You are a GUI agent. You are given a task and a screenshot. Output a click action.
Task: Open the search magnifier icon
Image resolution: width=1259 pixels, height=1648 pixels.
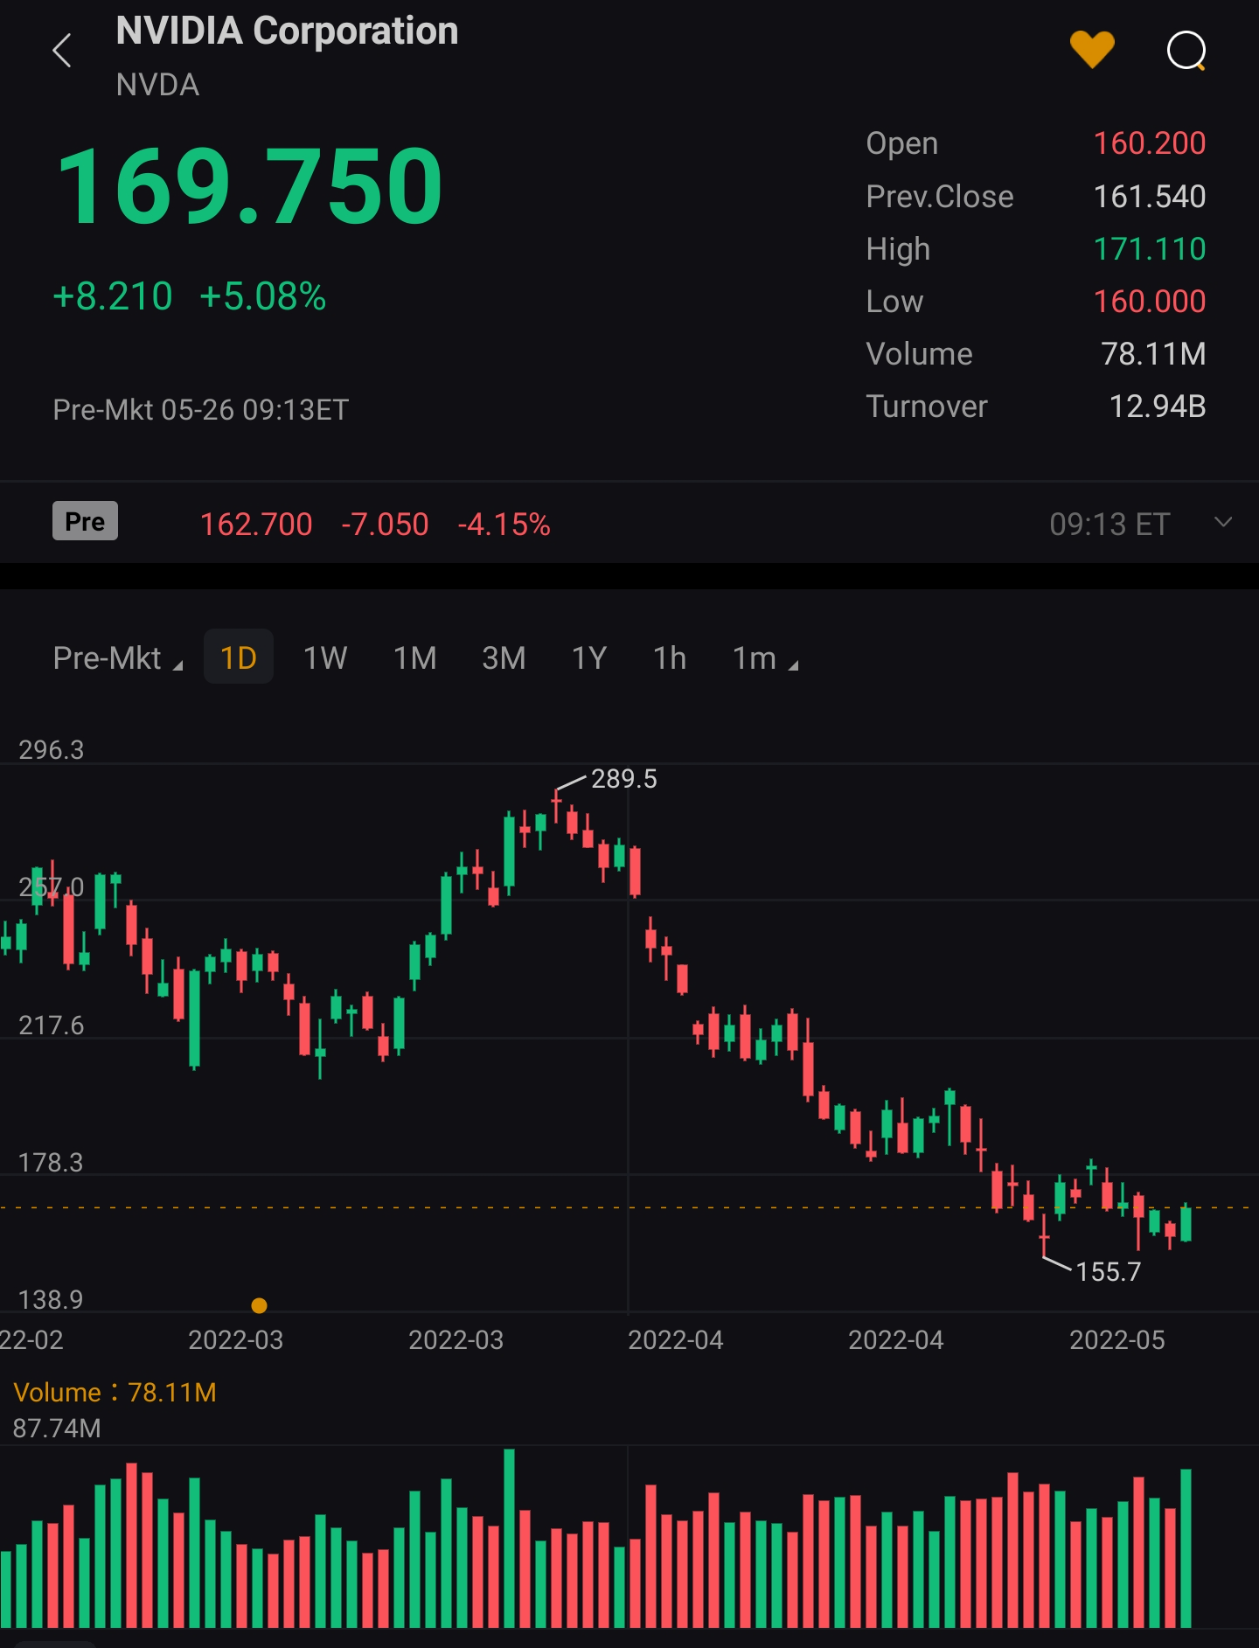pos(1187,51)
